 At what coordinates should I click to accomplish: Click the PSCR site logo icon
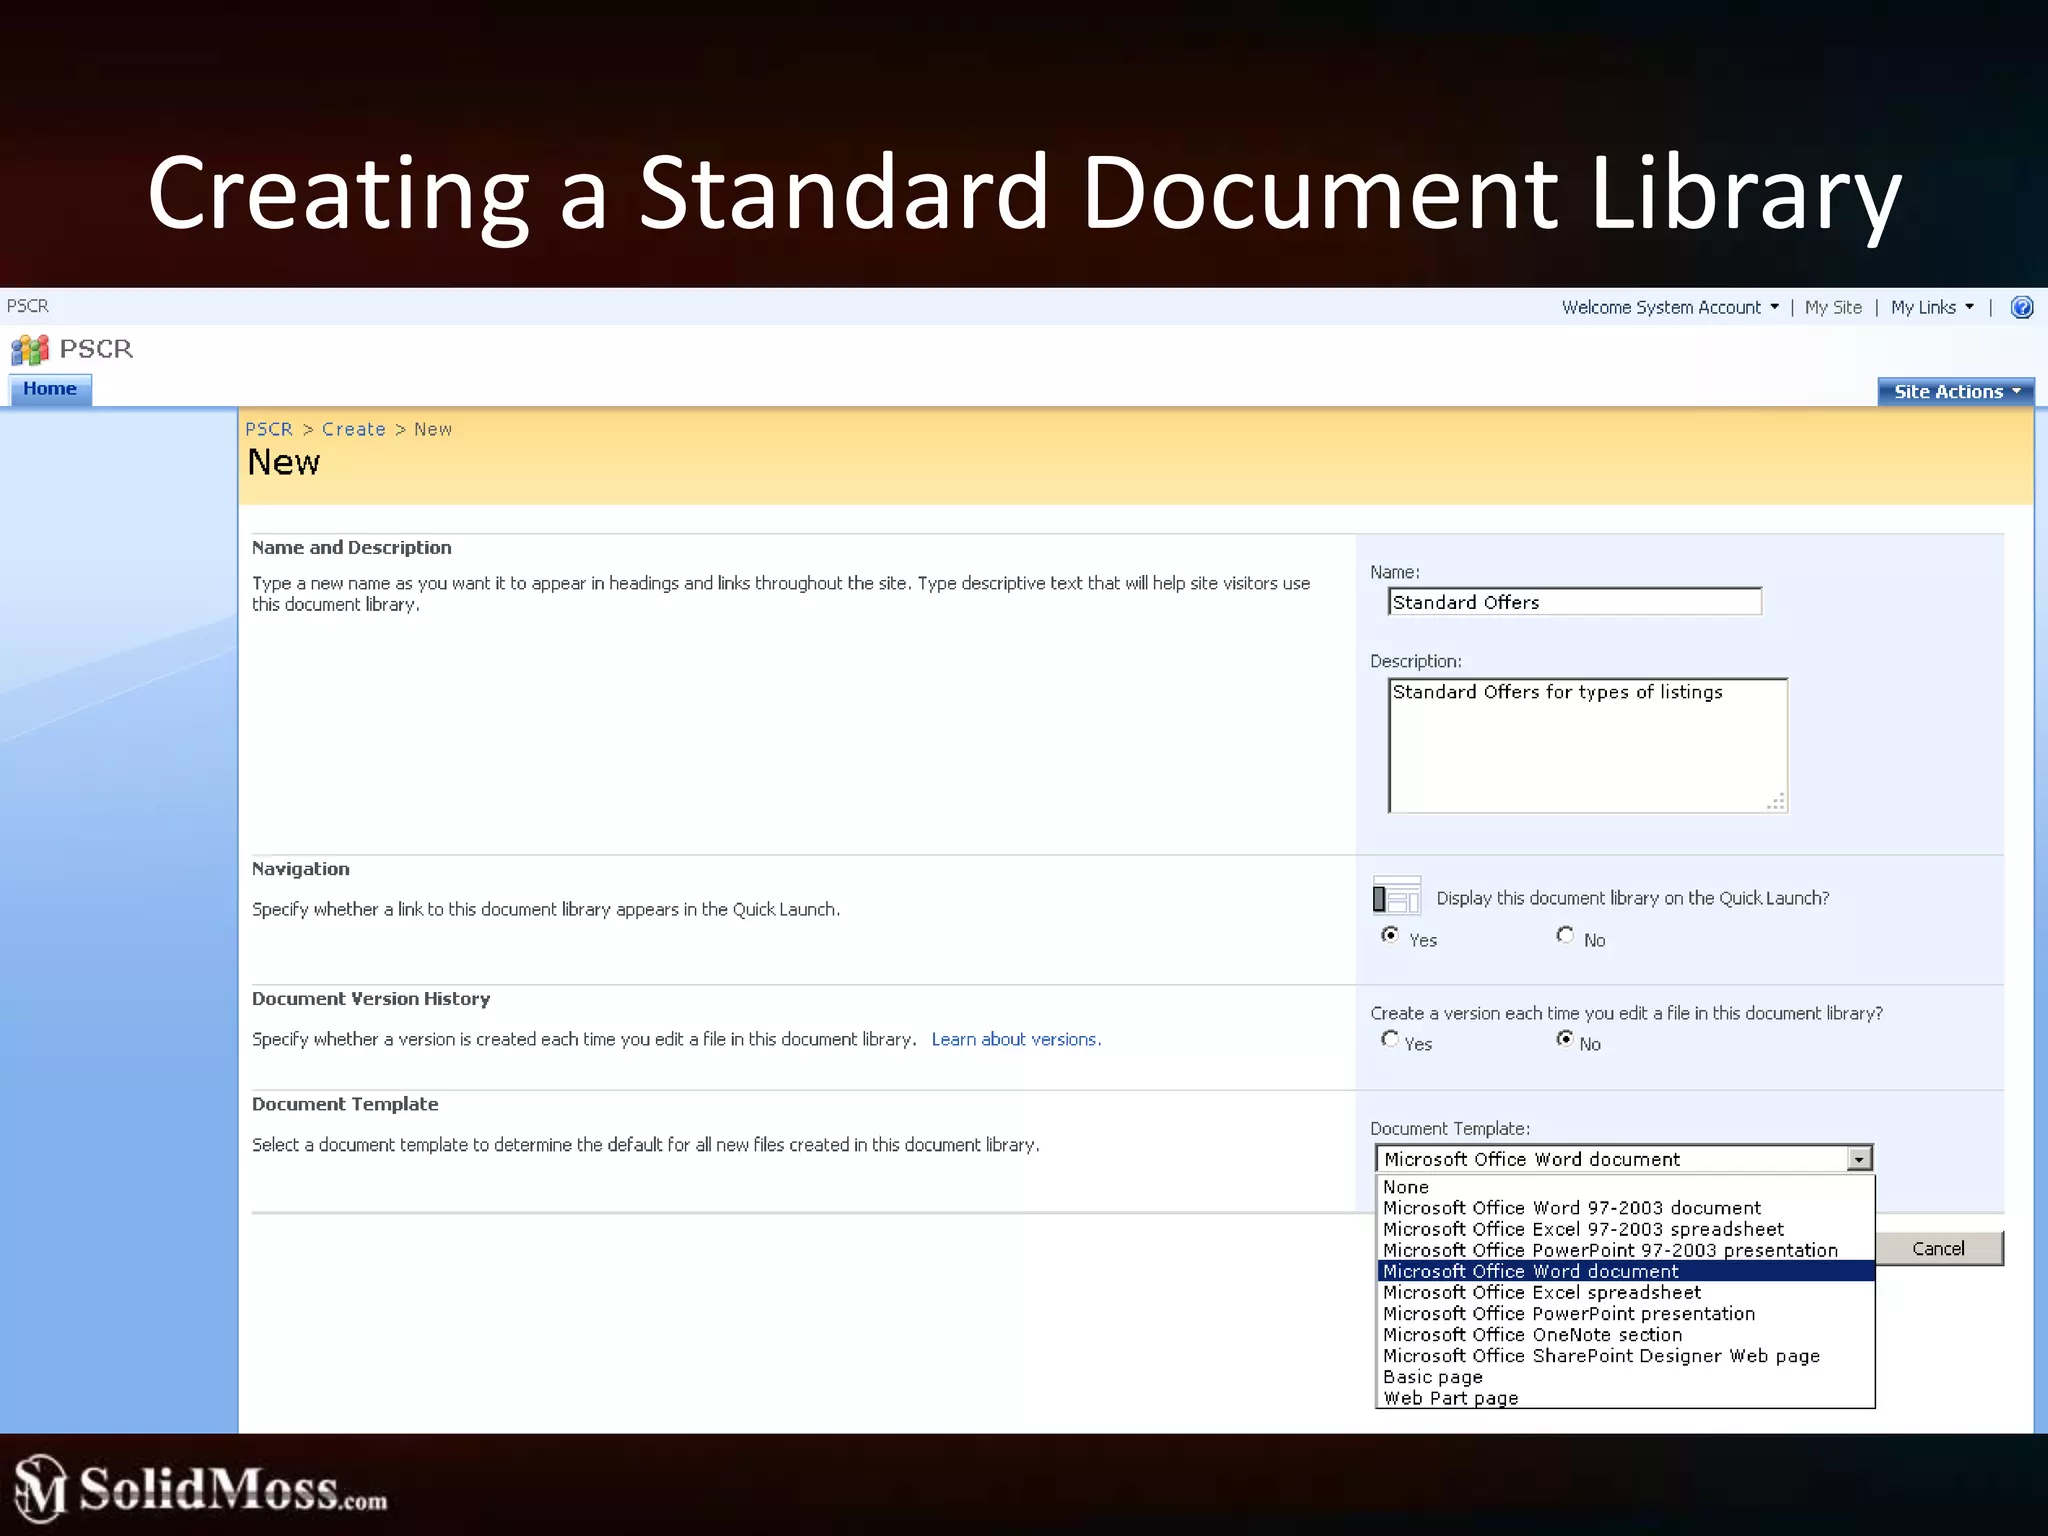[x=29, y=349]
